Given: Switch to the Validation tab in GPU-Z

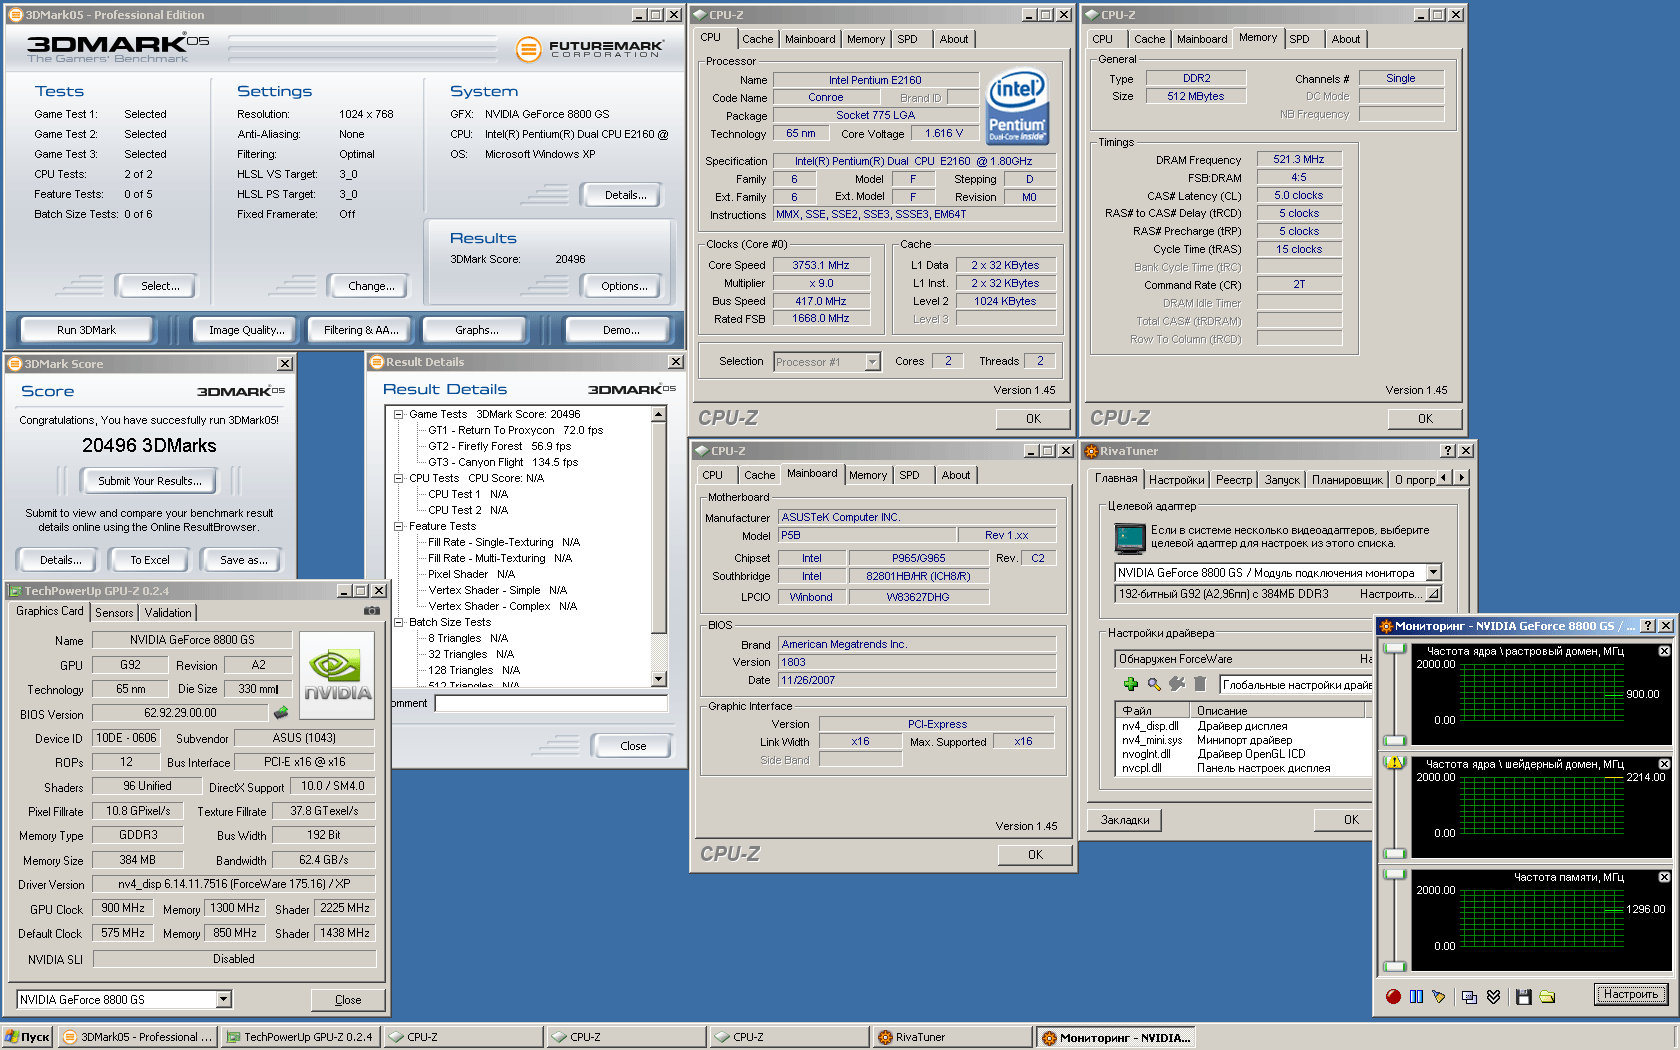Looking at the screenshot, I should click(168, 613).
